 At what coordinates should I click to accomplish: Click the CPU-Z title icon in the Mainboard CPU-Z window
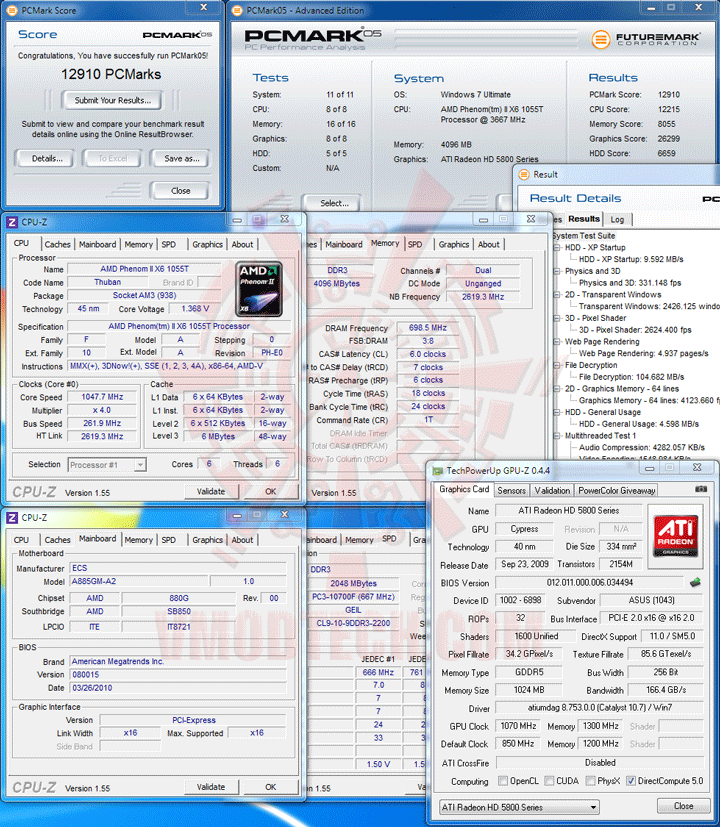pos(12,517)
